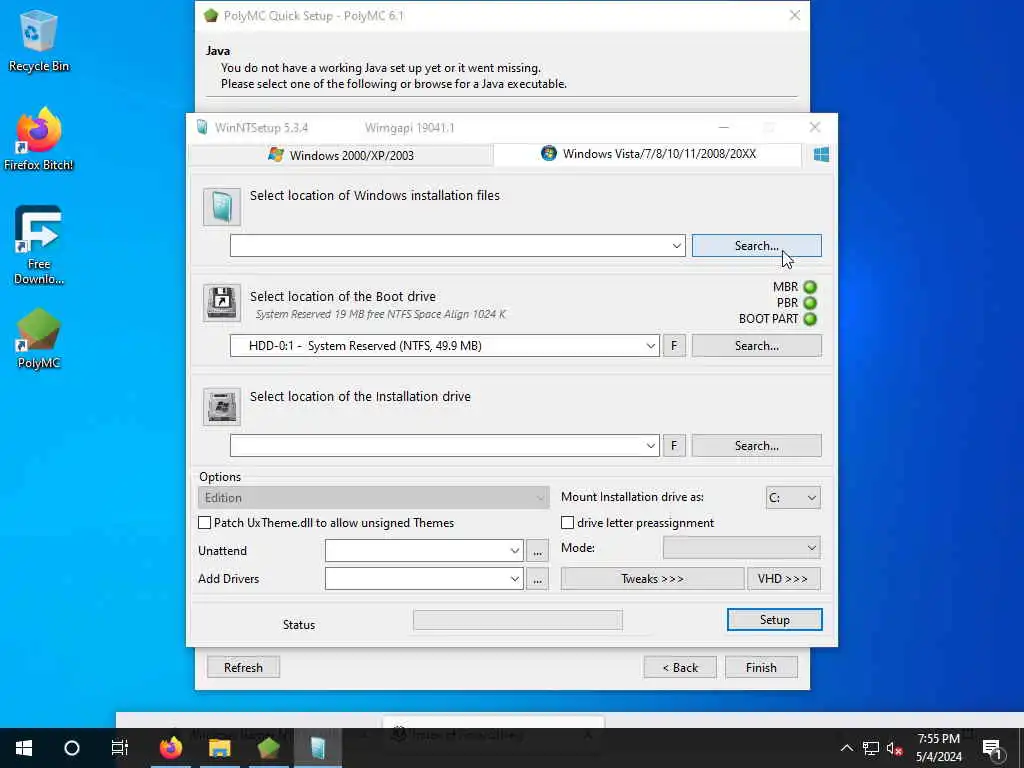Select the Firefox desktop shortcut
This screenshot has height=768, width=1024.
(39, 139)
